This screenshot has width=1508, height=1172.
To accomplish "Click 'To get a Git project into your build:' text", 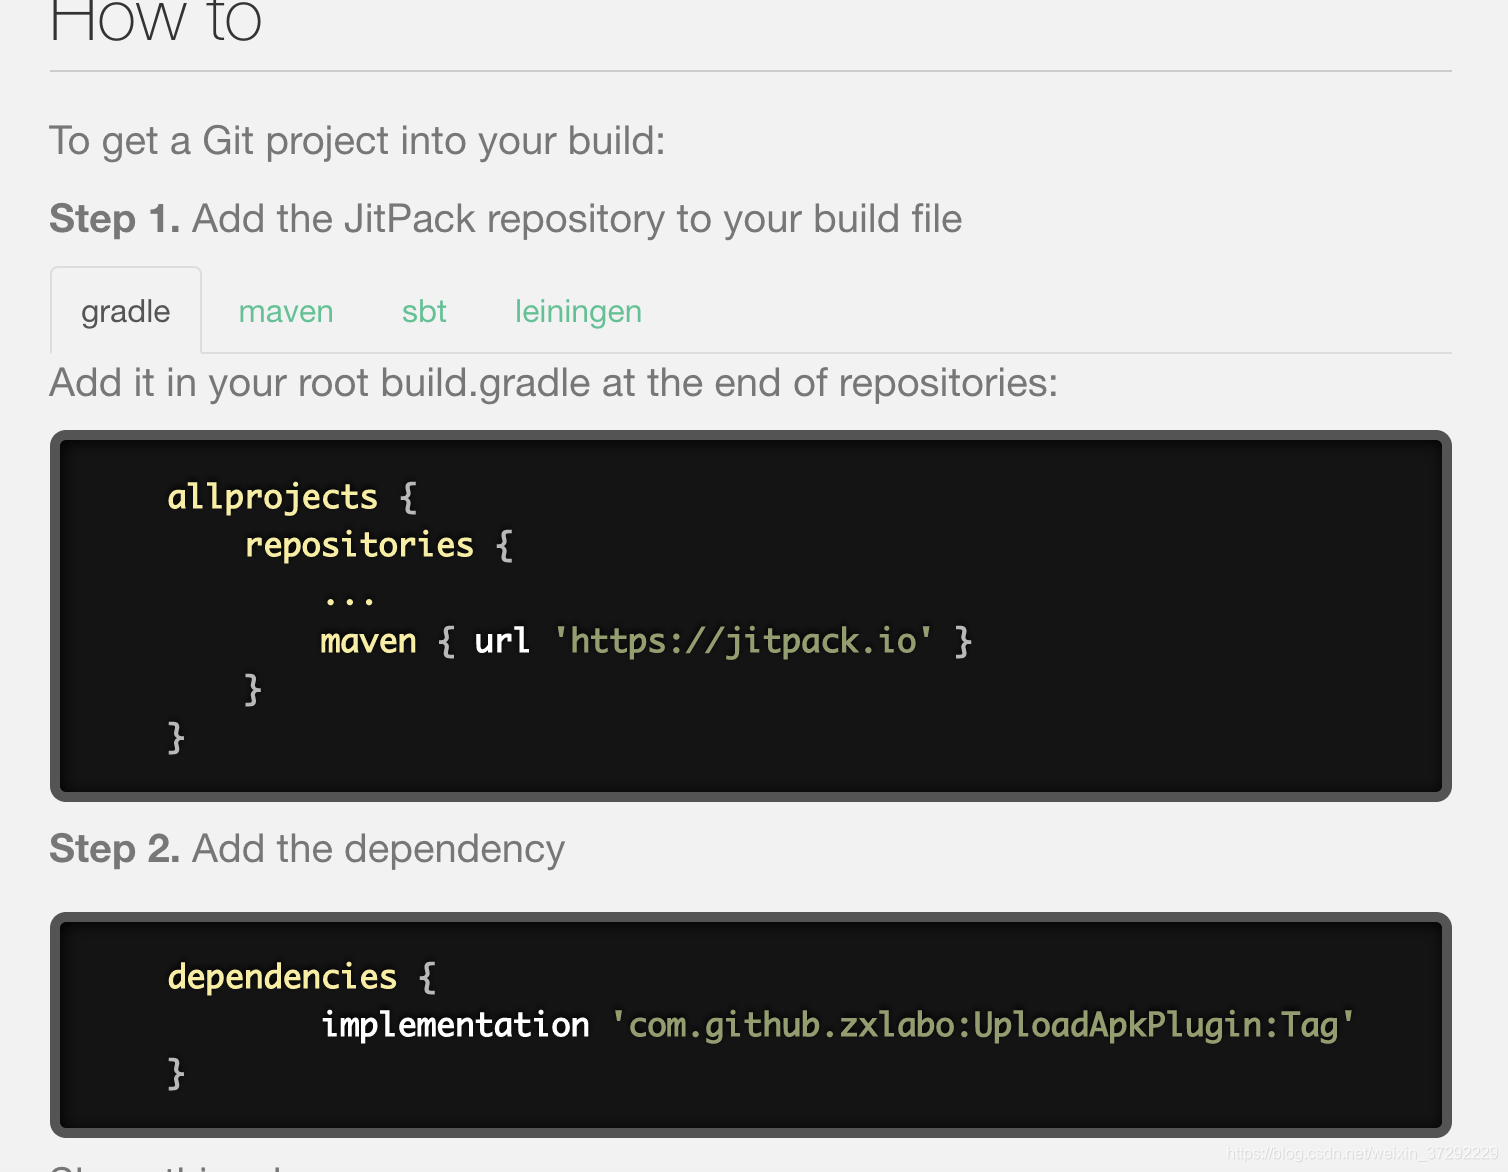I will [357, 141].
